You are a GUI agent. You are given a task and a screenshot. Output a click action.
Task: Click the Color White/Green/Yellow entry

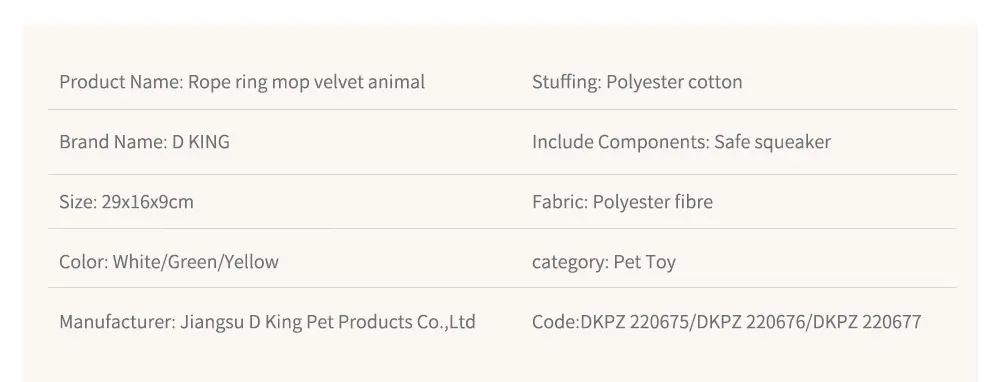(x=169, y=261)
